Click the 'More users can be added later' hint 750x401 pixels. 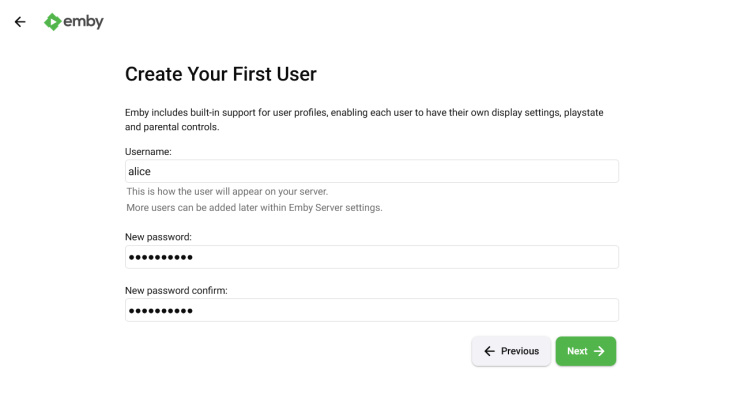pyautogui.click(x=254, y=207)
